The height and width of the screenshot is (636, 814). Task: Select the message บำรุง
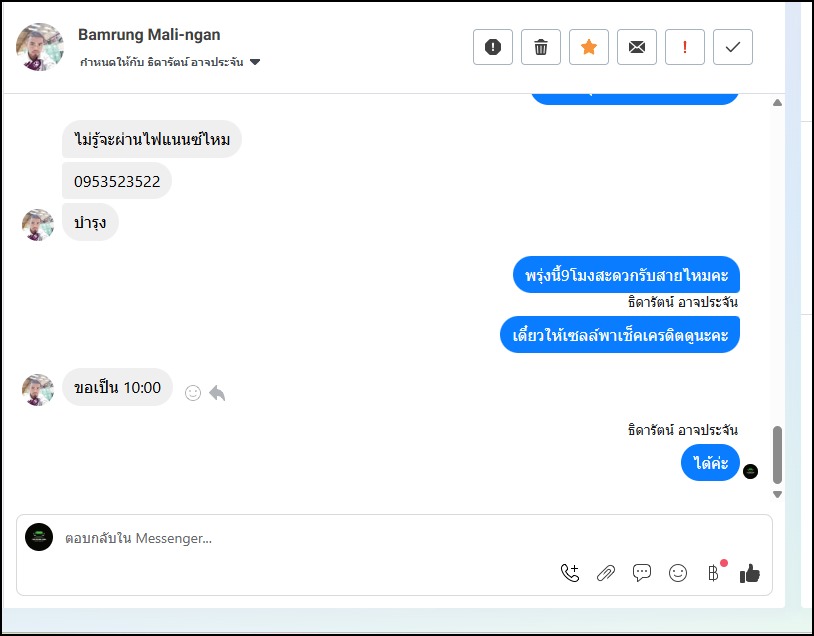click(90, 222)
